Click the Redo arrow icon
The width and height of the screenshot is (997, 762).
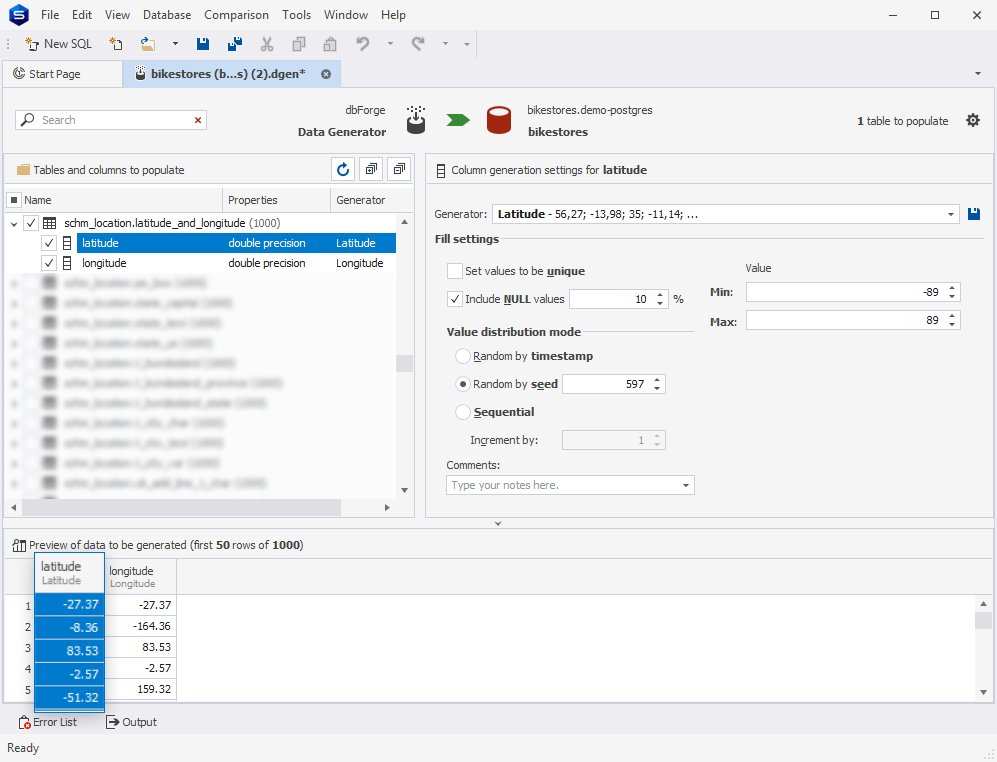click(x=418, y=44)
